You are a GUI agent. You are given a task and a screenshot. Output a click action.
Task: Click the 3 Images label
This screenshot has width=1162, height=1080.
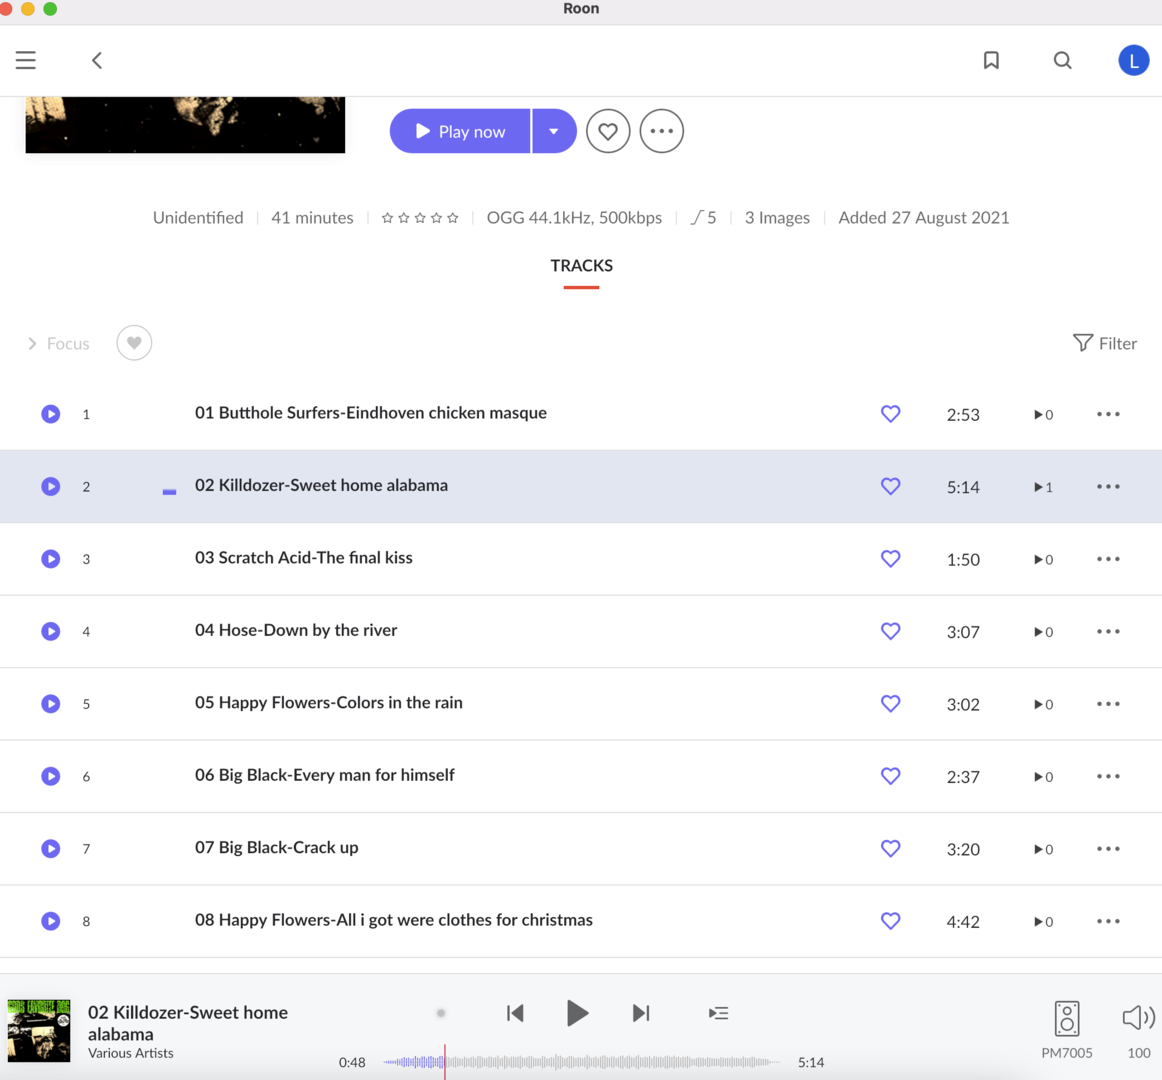tap(777, 218)
